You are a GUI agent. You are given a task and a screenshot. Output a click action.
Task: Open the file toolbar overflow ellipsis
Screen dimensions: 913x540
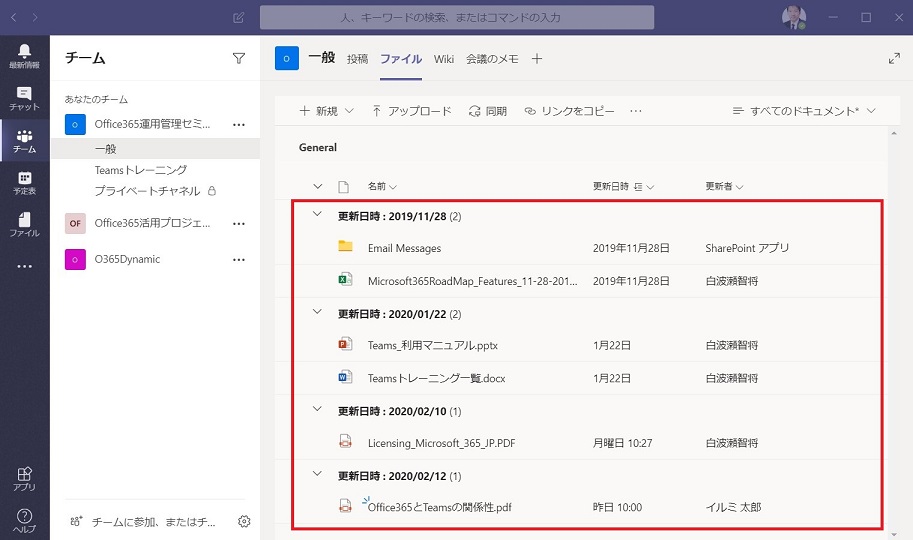click(635, 111)
